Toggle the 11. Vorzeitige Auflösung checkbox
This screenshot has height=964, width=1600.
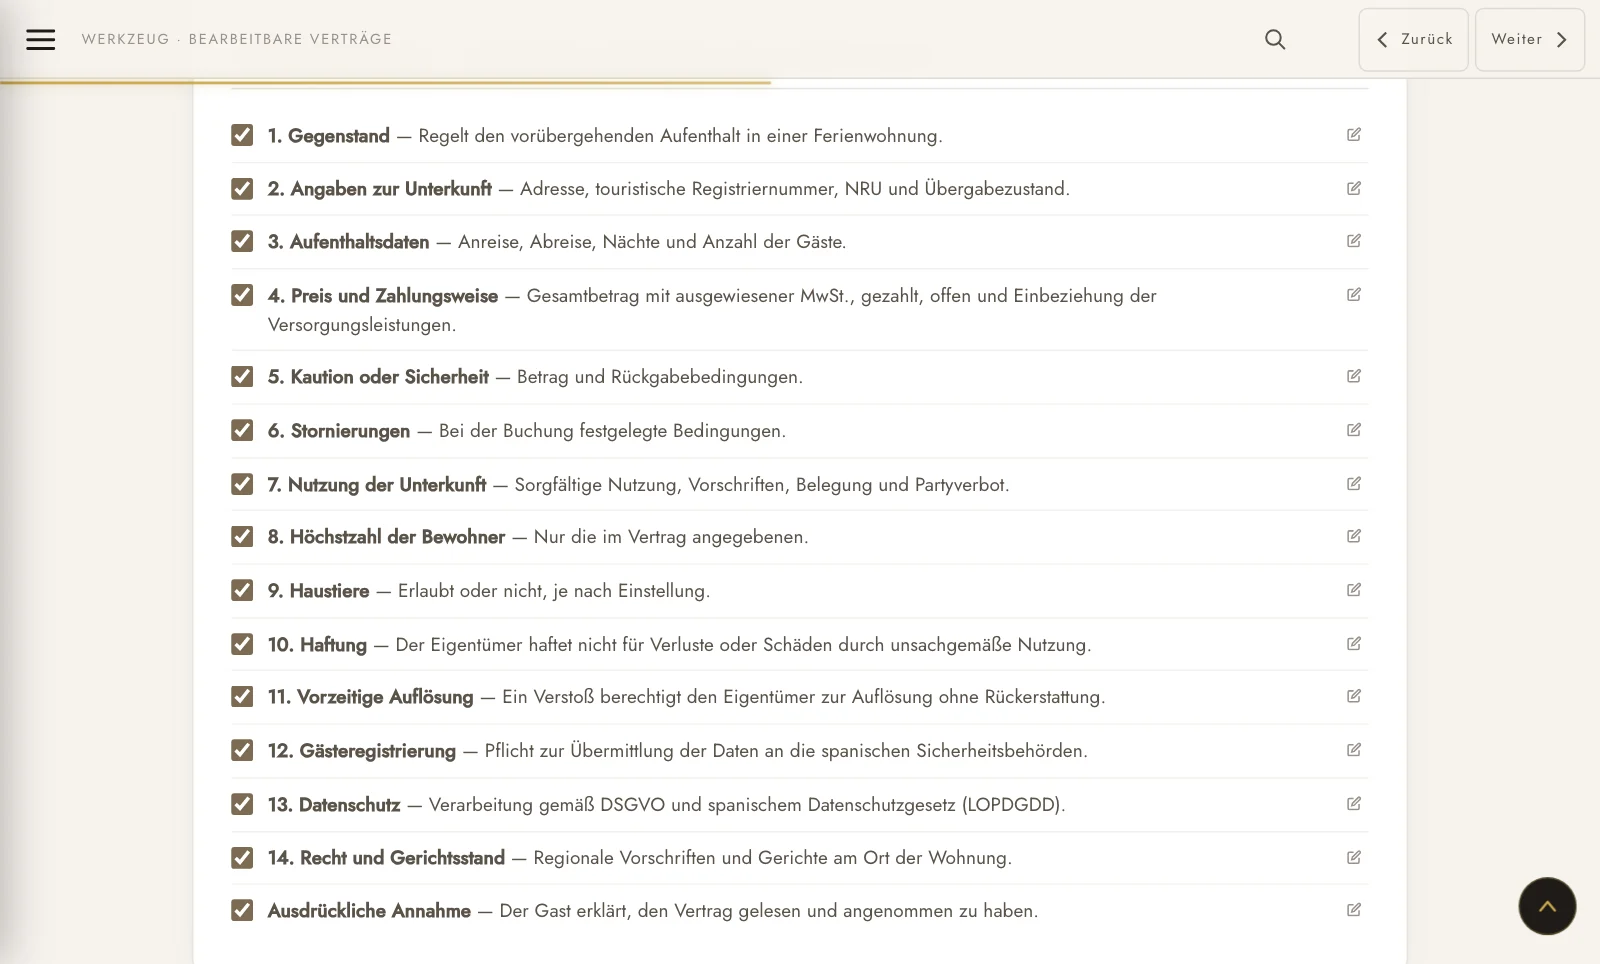(242, 696)
